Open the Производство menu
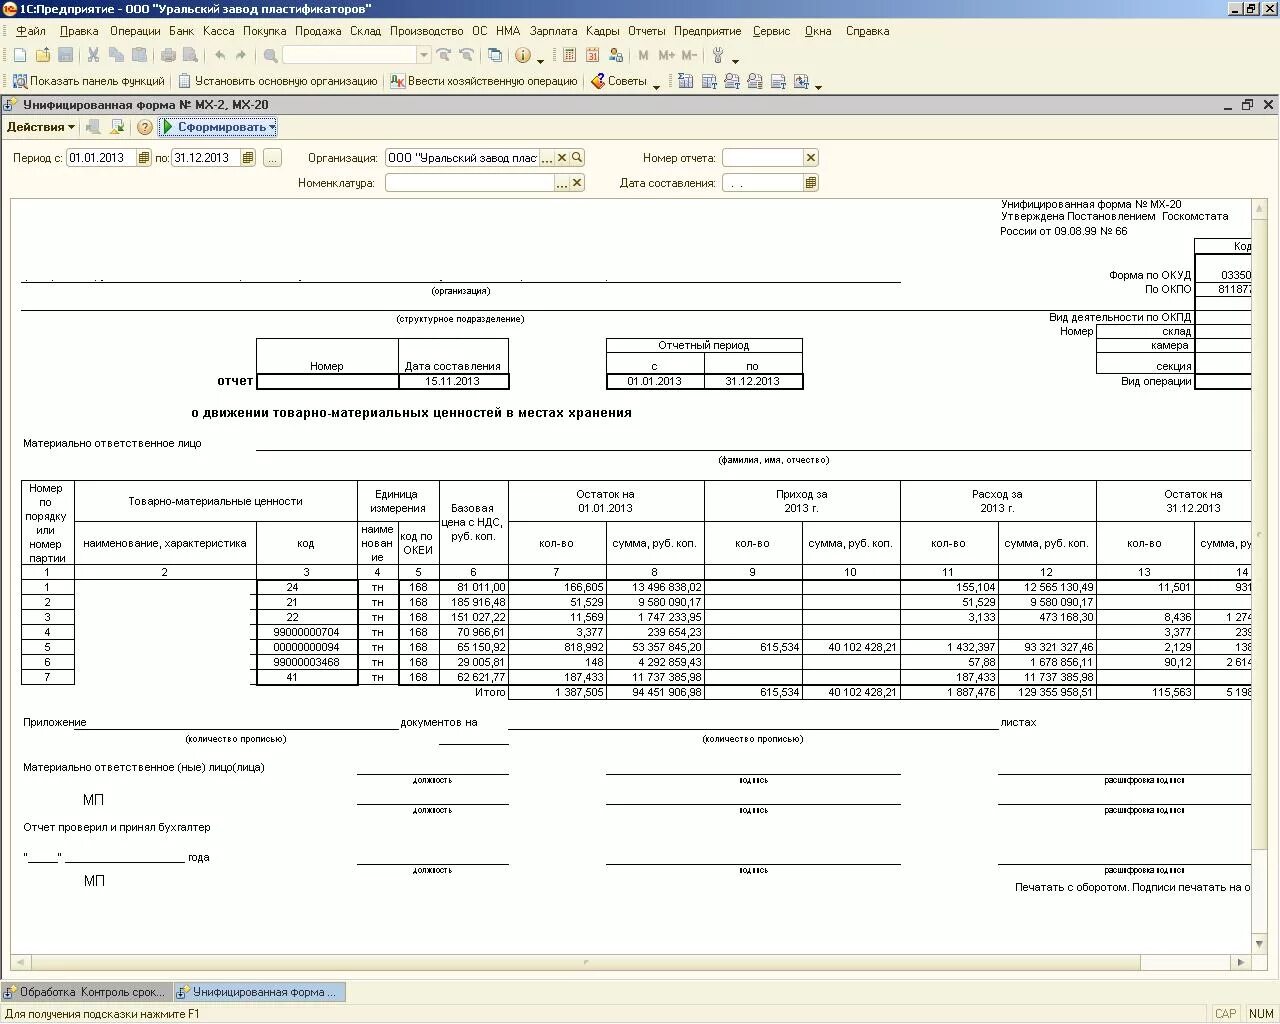1280x1024 pixels. [427, 31]
